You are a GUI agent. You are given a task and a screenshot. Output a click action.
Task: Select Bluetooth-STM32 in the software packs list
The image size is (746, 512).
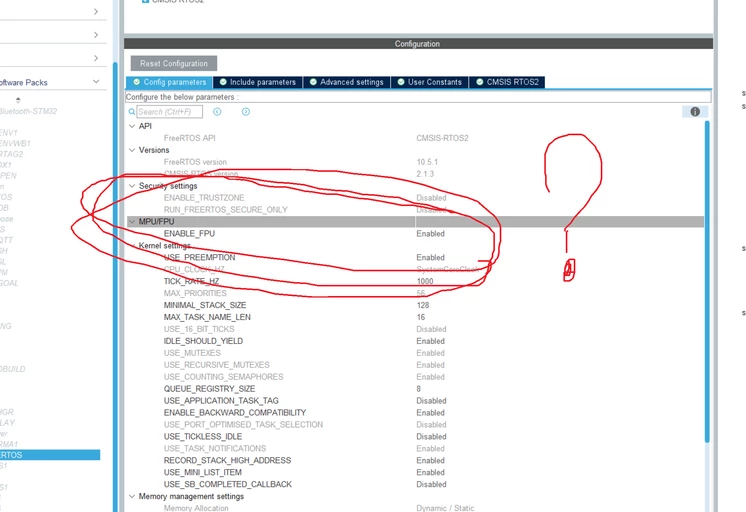(28, 111)
